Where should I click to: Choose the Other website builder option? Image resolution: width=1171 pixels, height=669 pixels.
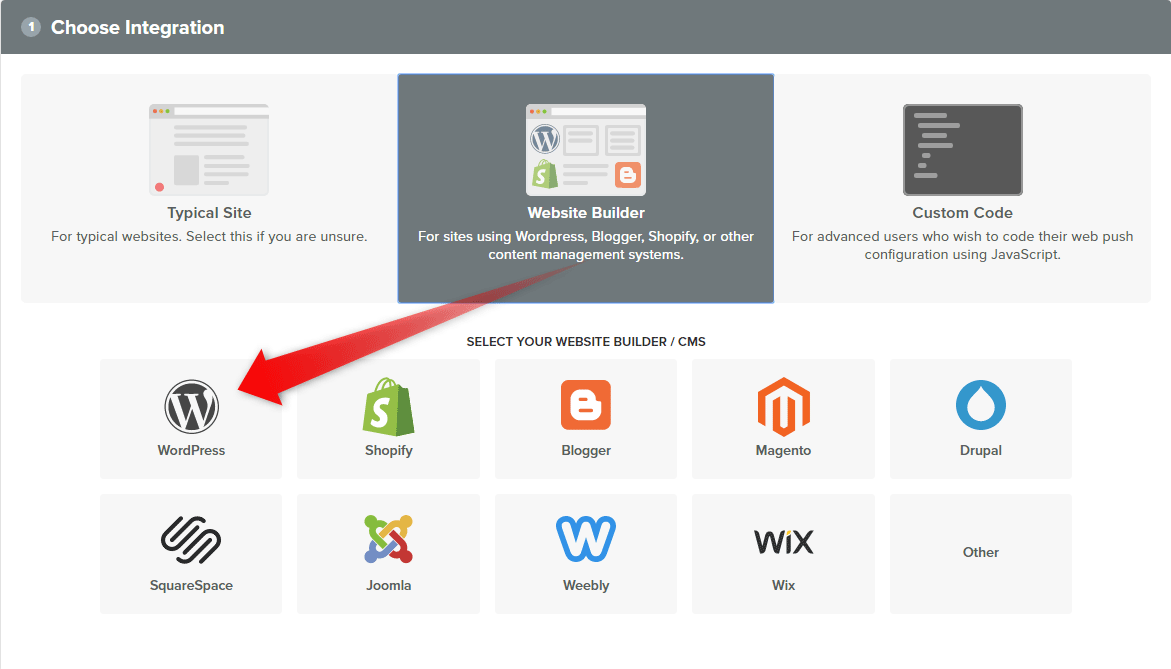tap(980, 552)
